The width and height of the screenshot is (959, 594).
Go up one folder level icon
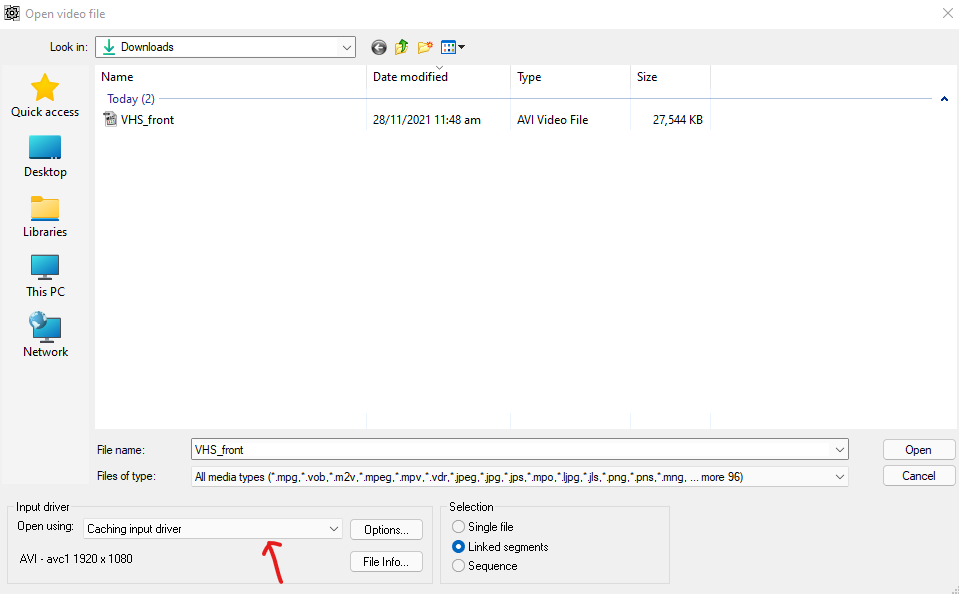pyautogui.click(x=401, y=47)
